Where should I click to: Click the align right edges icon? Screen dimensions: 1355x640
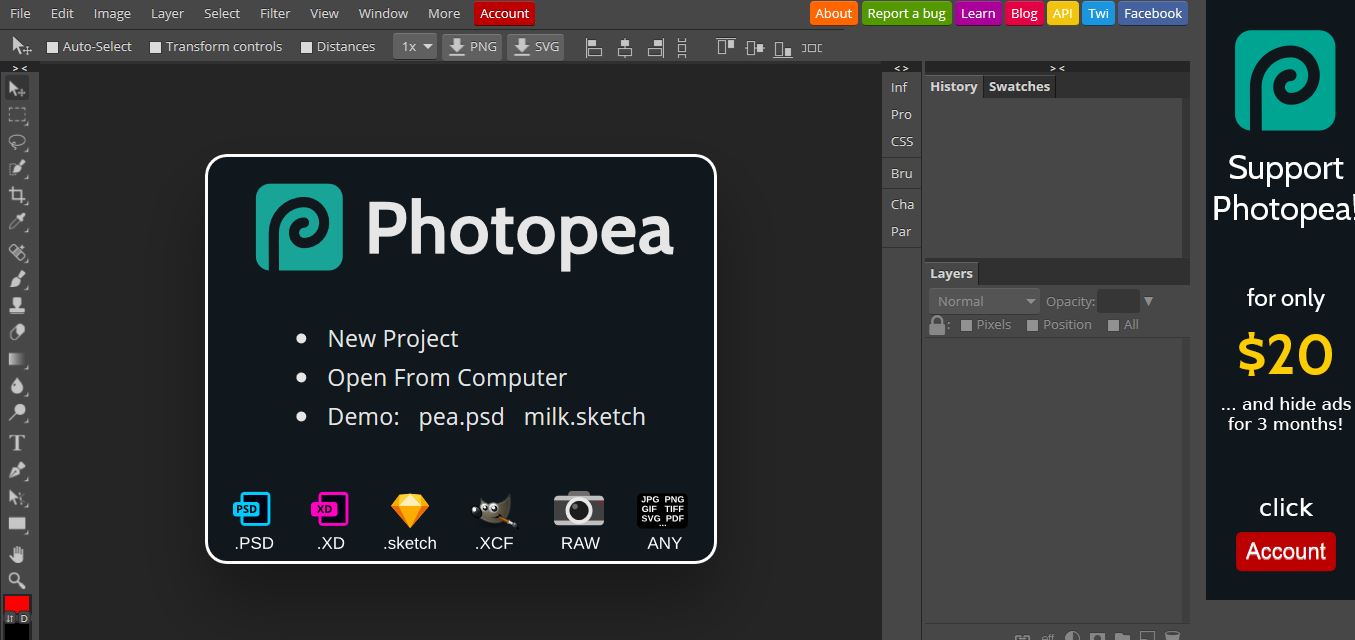656,47
